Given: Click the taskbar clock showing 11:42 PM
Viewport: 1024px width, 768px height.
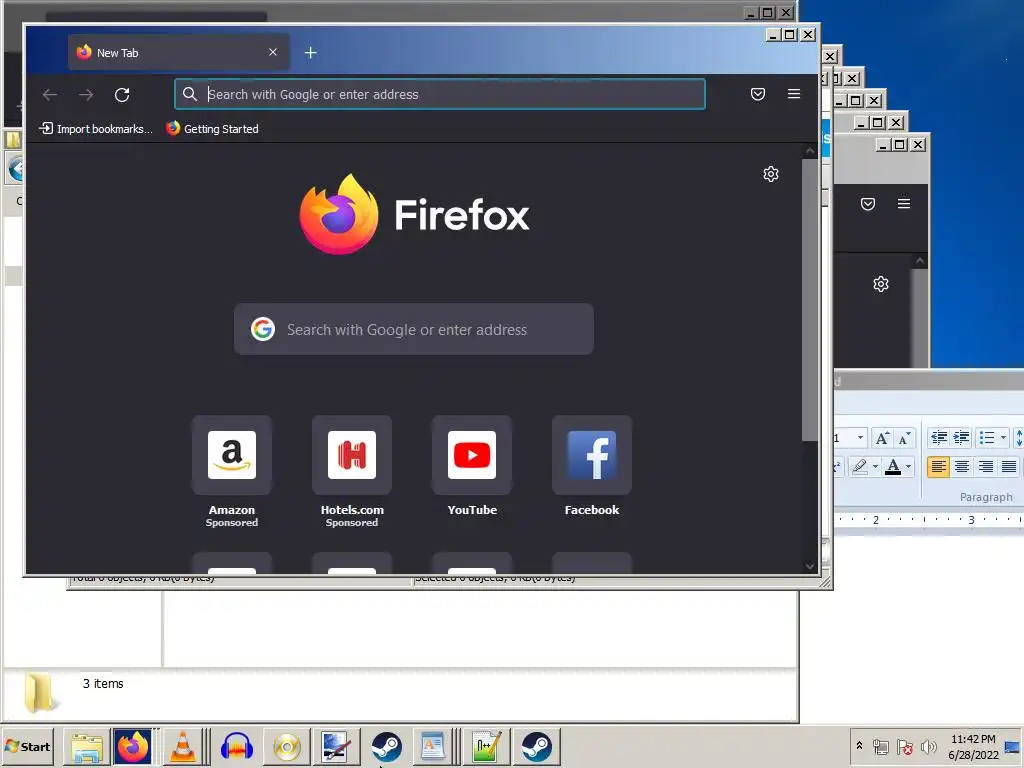Looking at the screenshot, I should pos(973,746).
